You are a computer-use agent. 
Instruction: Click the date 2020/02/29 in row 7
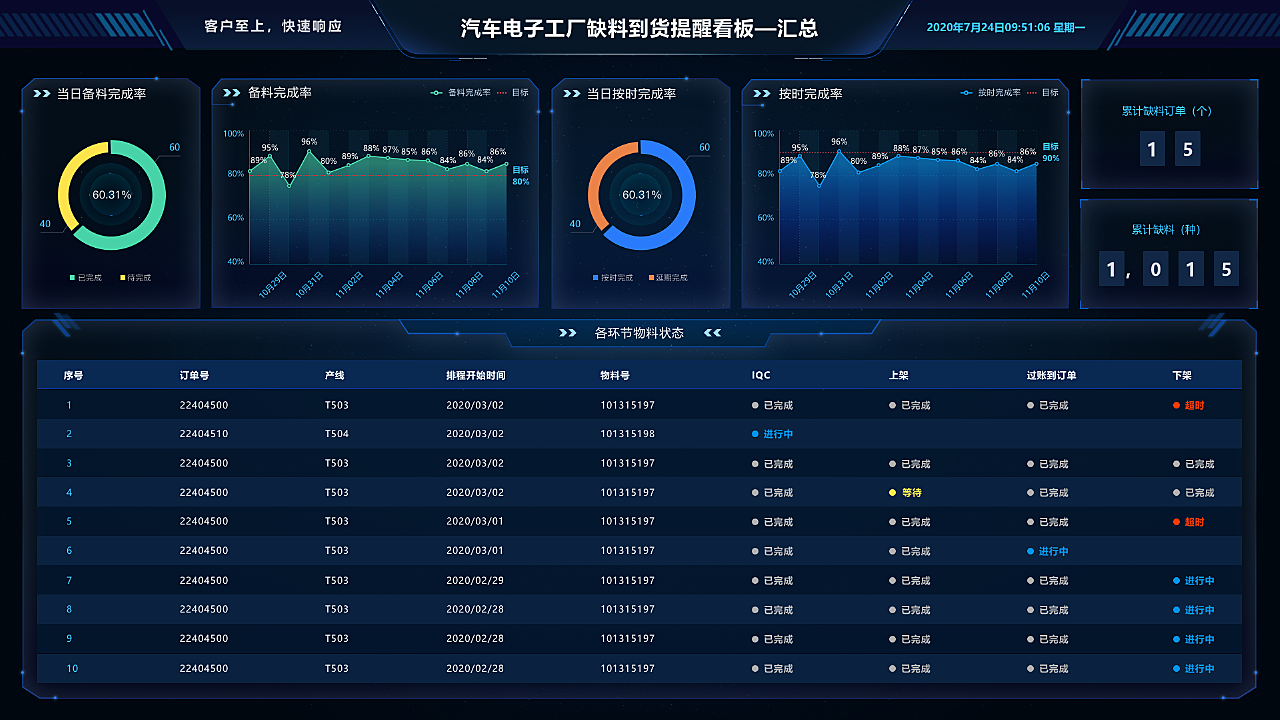tap(475, 581)
